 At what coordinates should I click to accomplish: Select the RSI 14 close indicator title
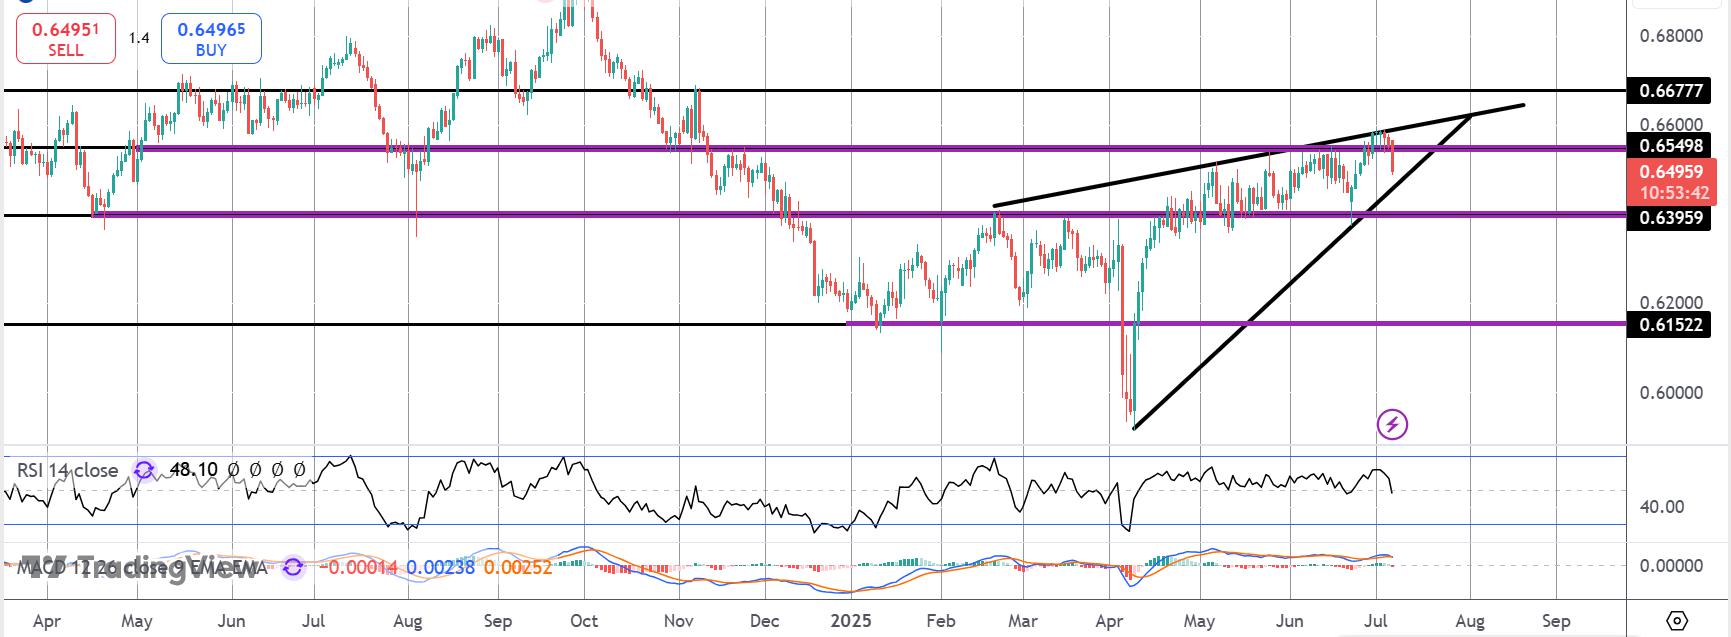point(67,470)
